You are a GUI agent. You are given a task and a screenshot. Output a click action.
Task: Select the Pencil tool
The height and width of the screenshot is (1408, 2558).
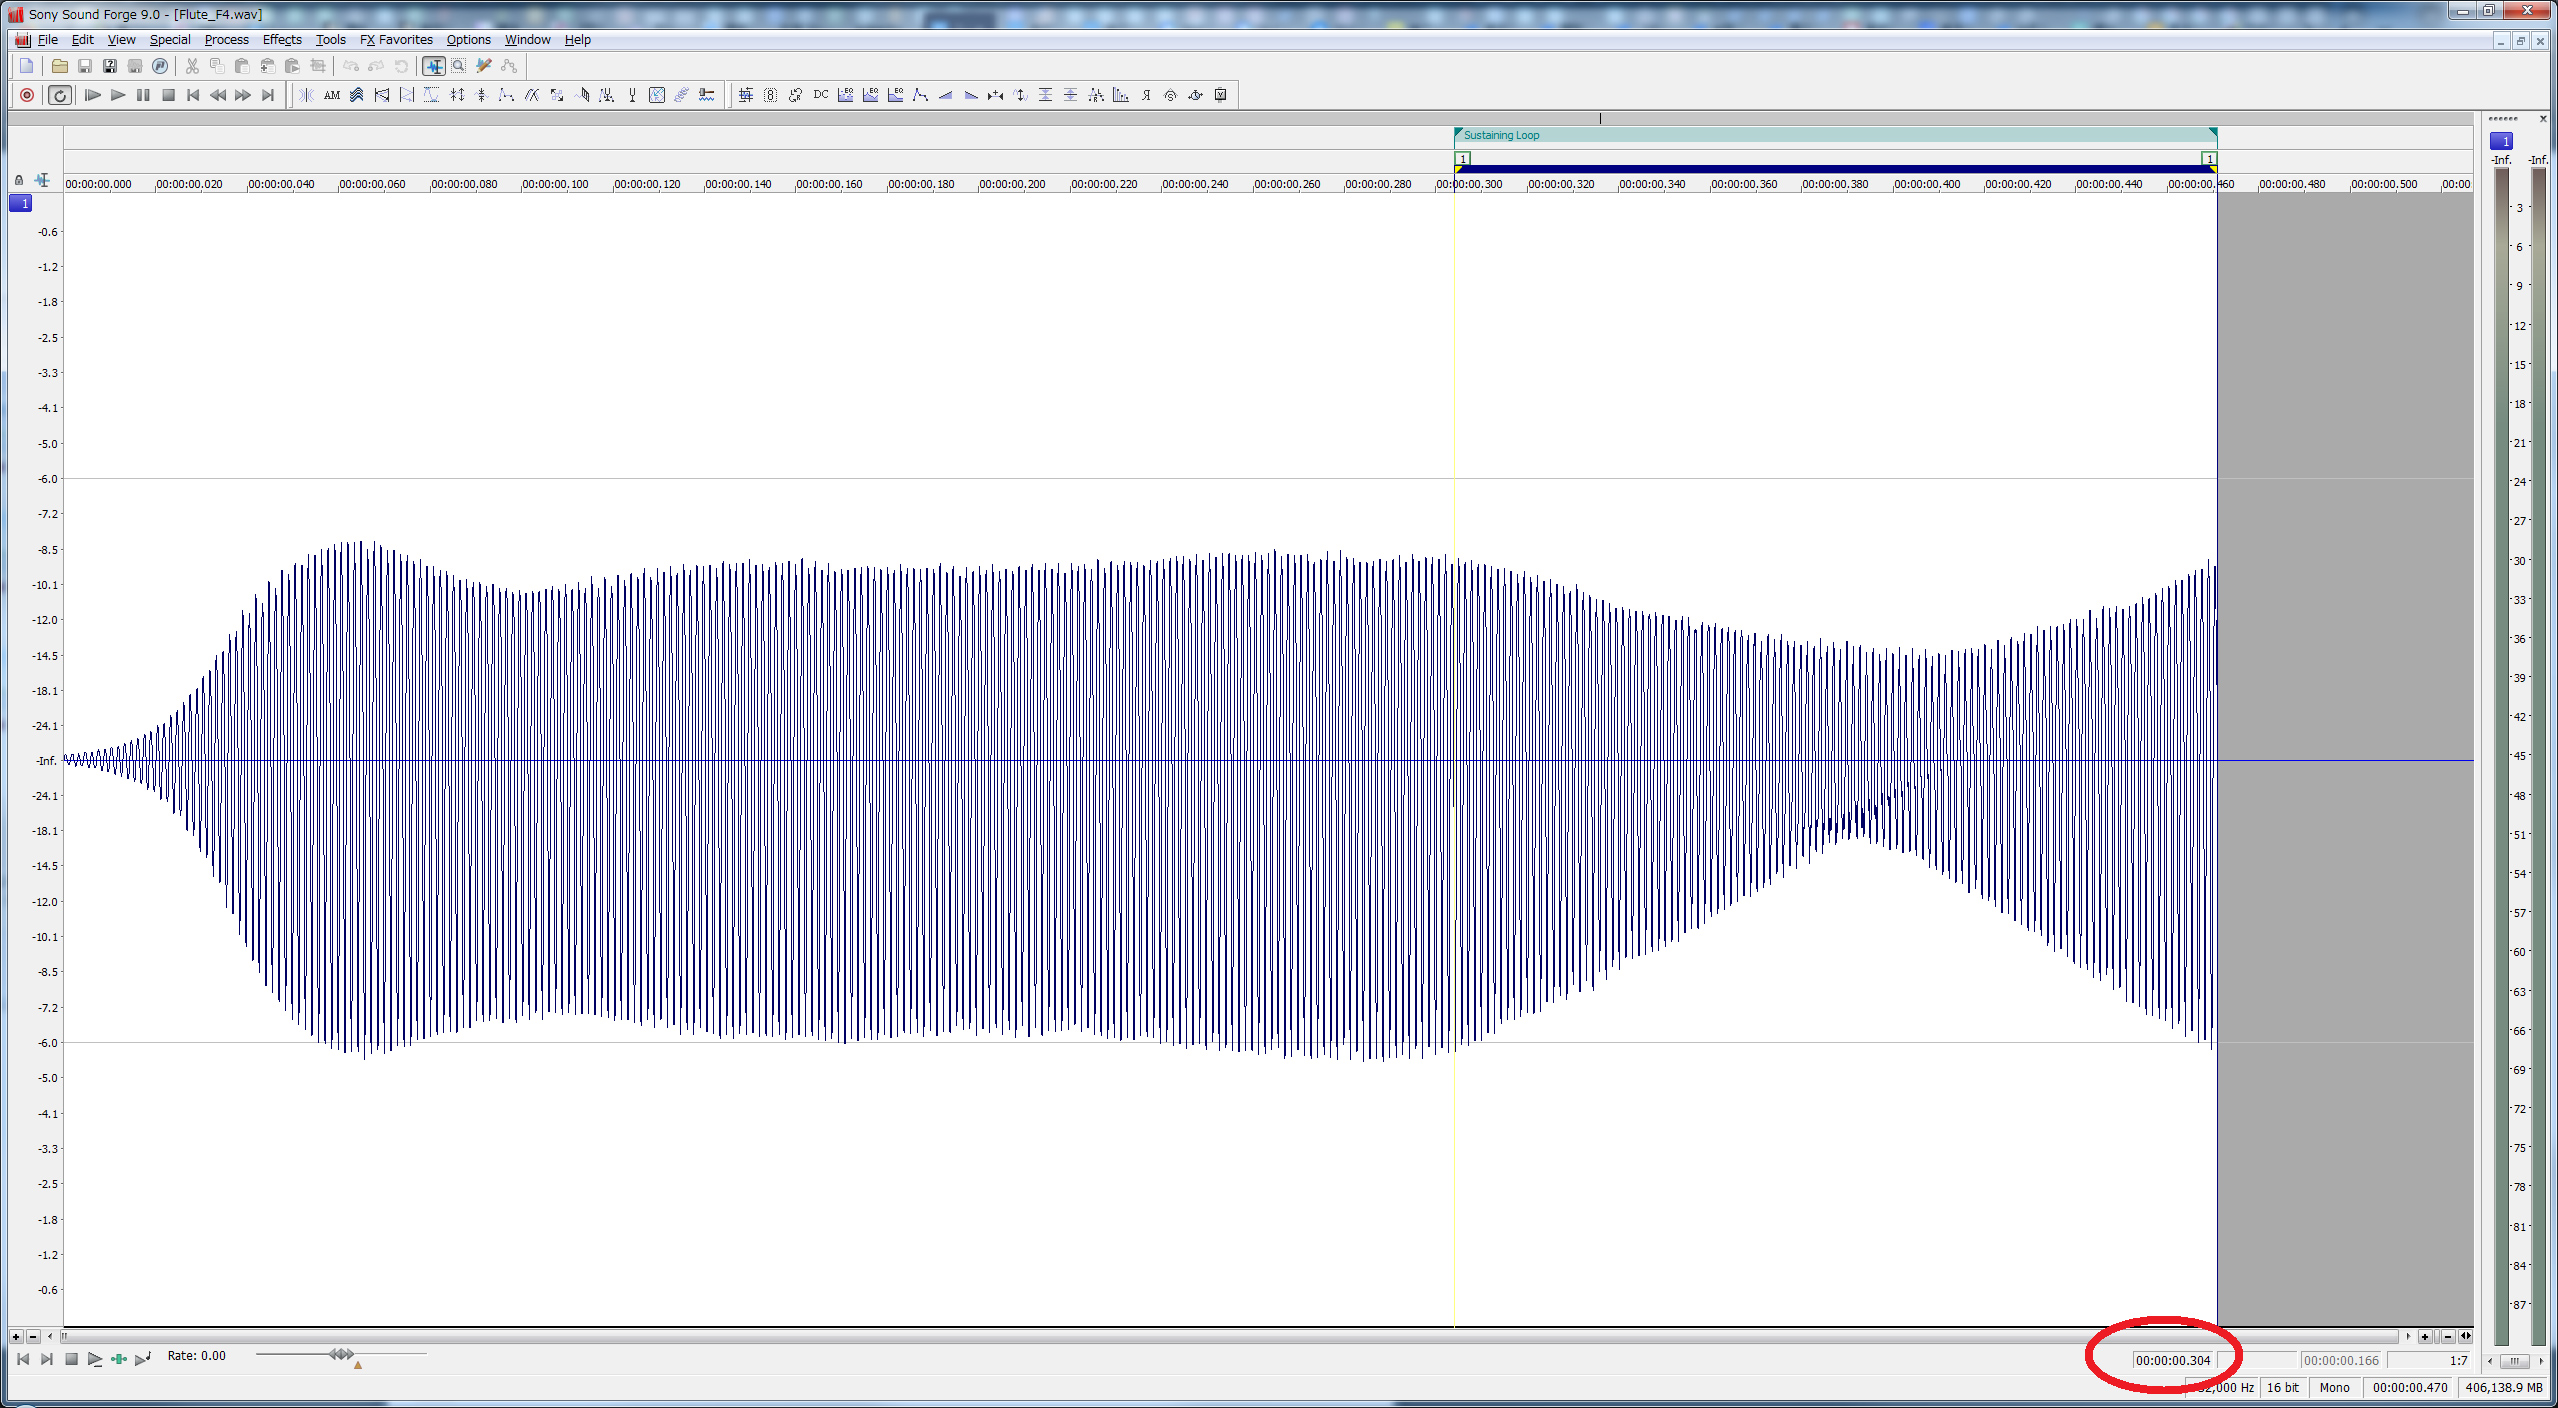484,66
